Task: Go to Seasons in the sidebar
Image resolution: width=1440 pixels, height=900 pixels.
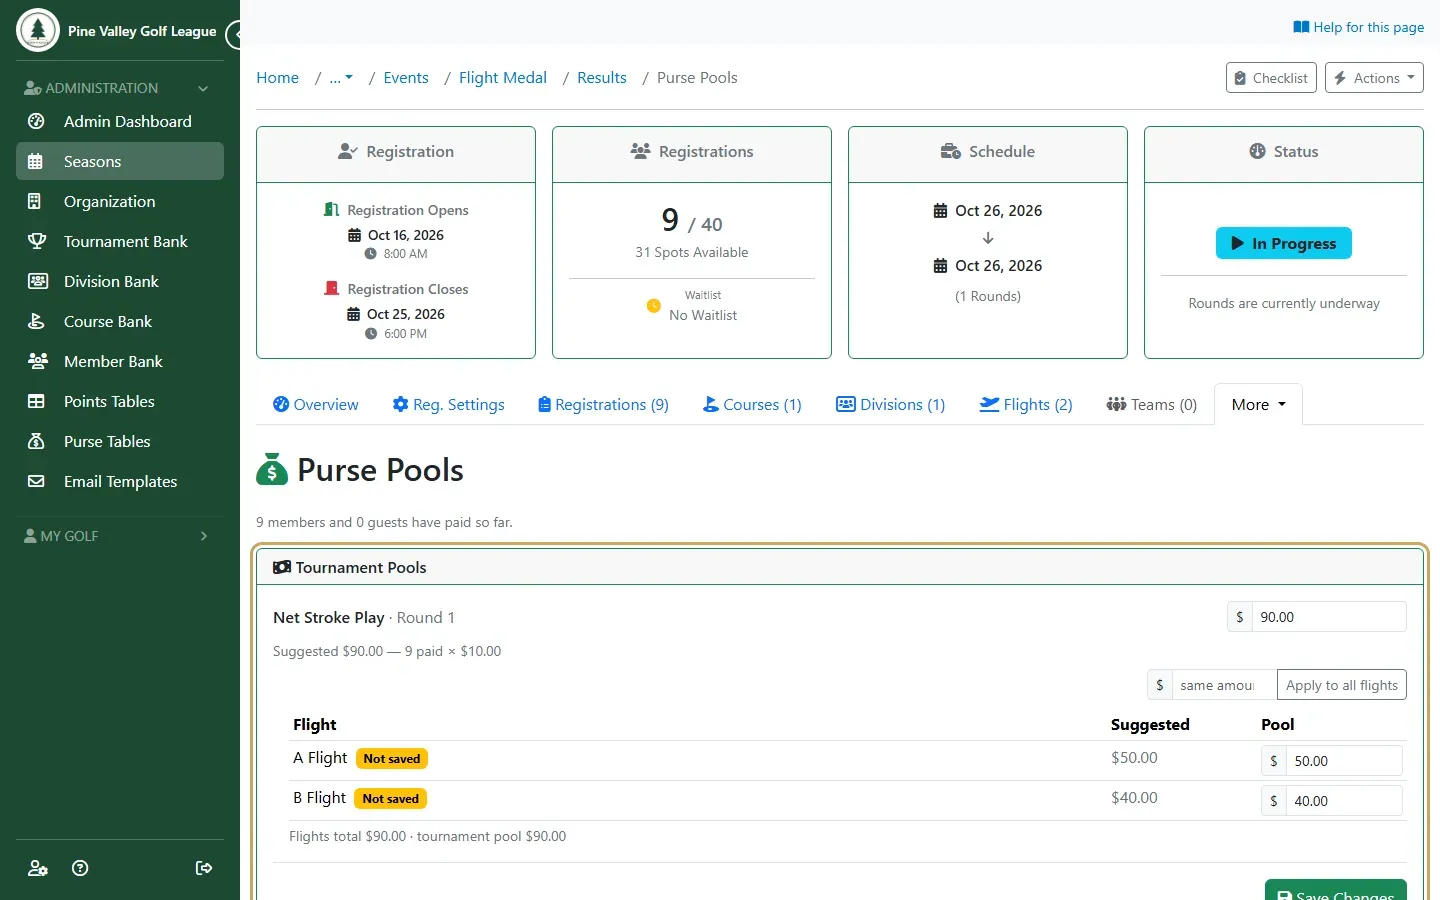Action: click(120, 161)
